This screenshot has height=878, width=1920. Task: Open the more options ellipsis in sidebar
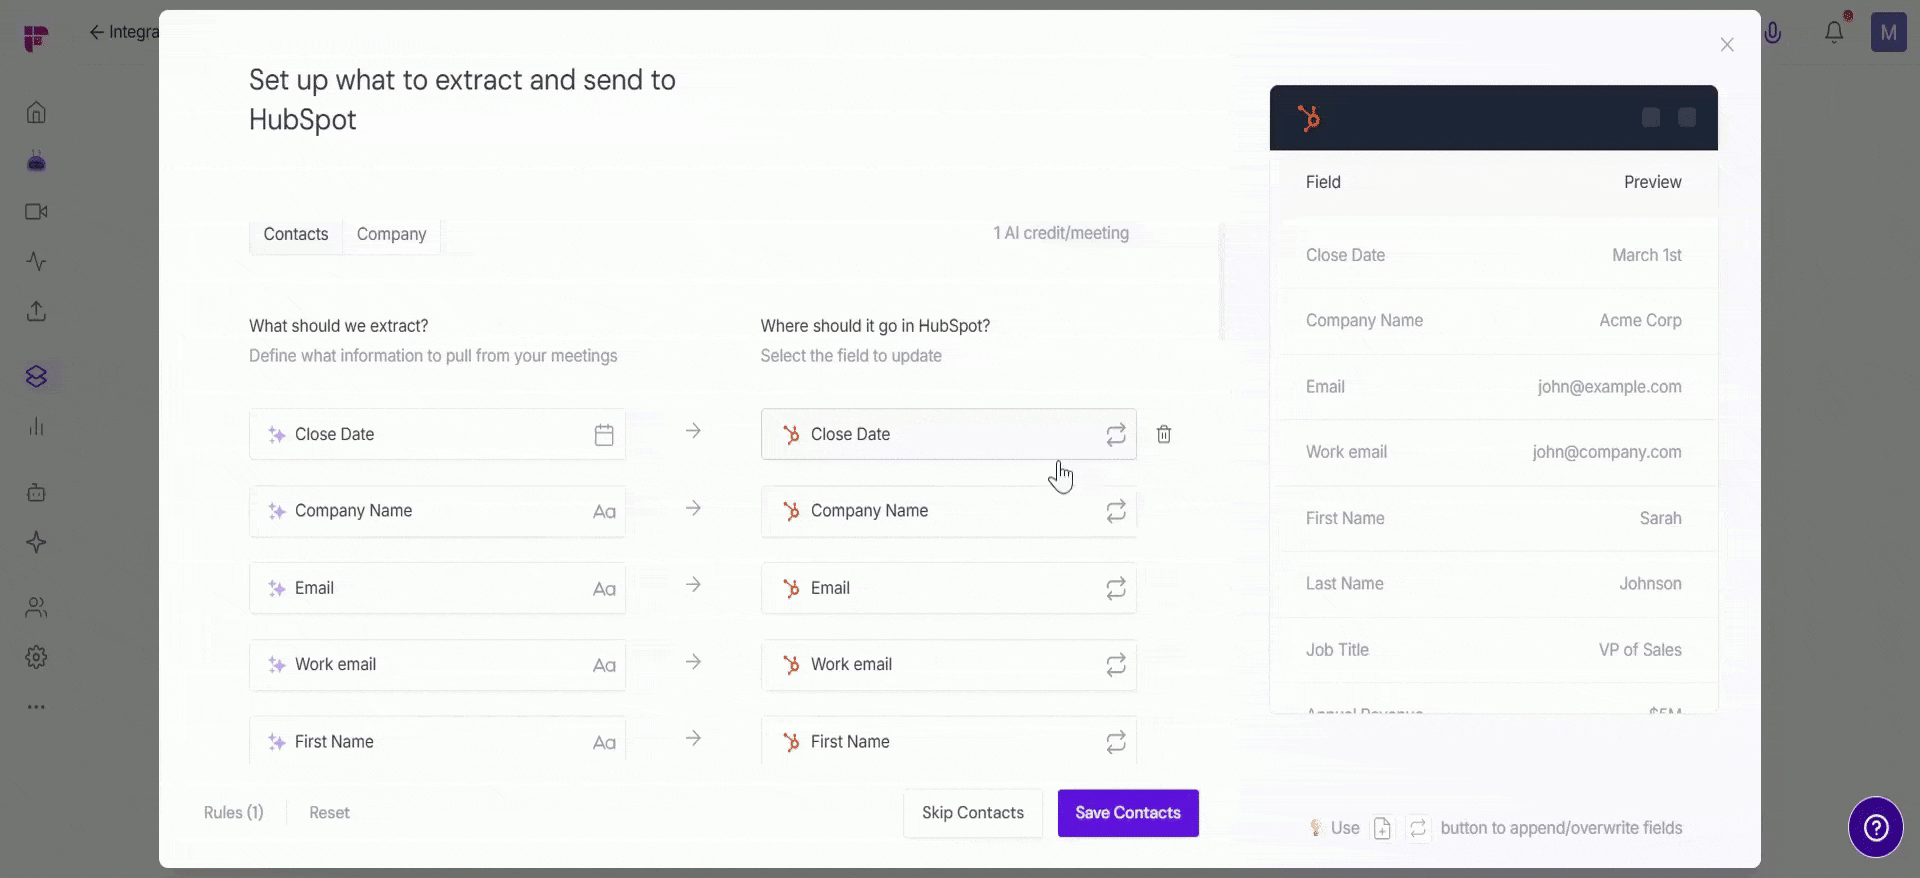pyautogui.click(x=36, y=707)
